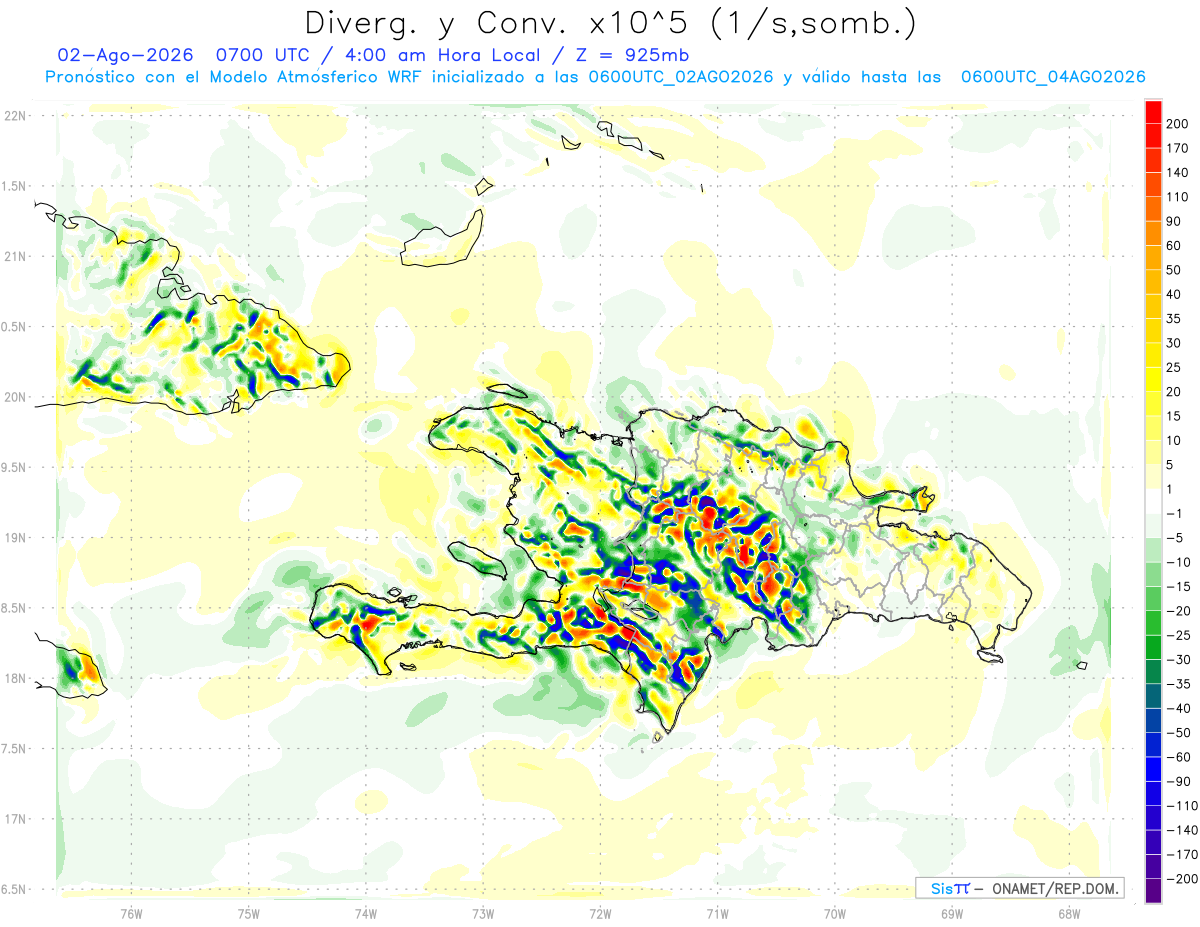The width and height of the screenshot is (1200, 927).
Task: Click the yellow swatch between 20 and 25
Action: 1153,380
